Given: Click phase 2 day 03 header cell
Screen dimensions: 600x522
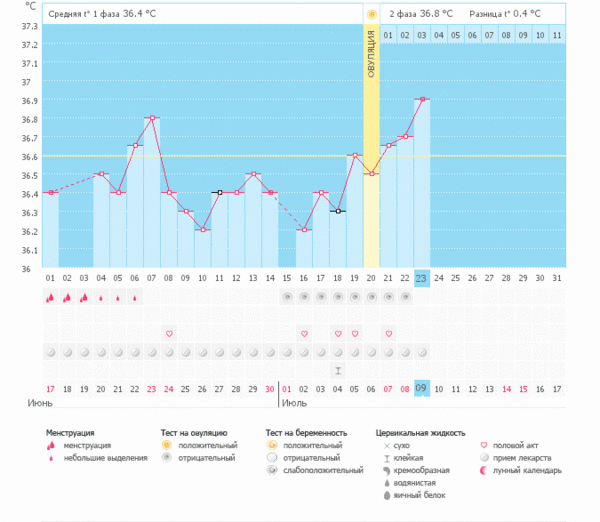Looking at the screenshot, I should click(x=422, y=35).
